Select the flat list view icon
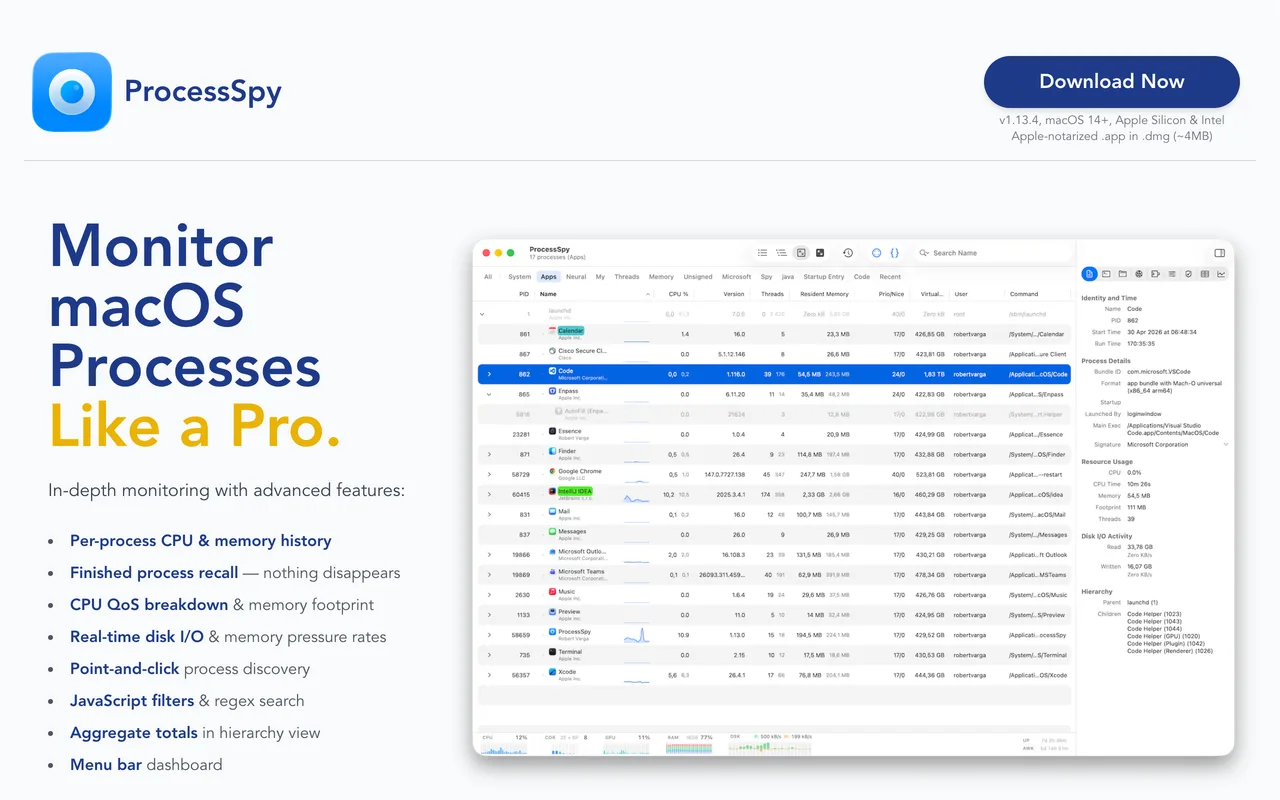This screenshot has height=800, width=1280. click(763, 253)
